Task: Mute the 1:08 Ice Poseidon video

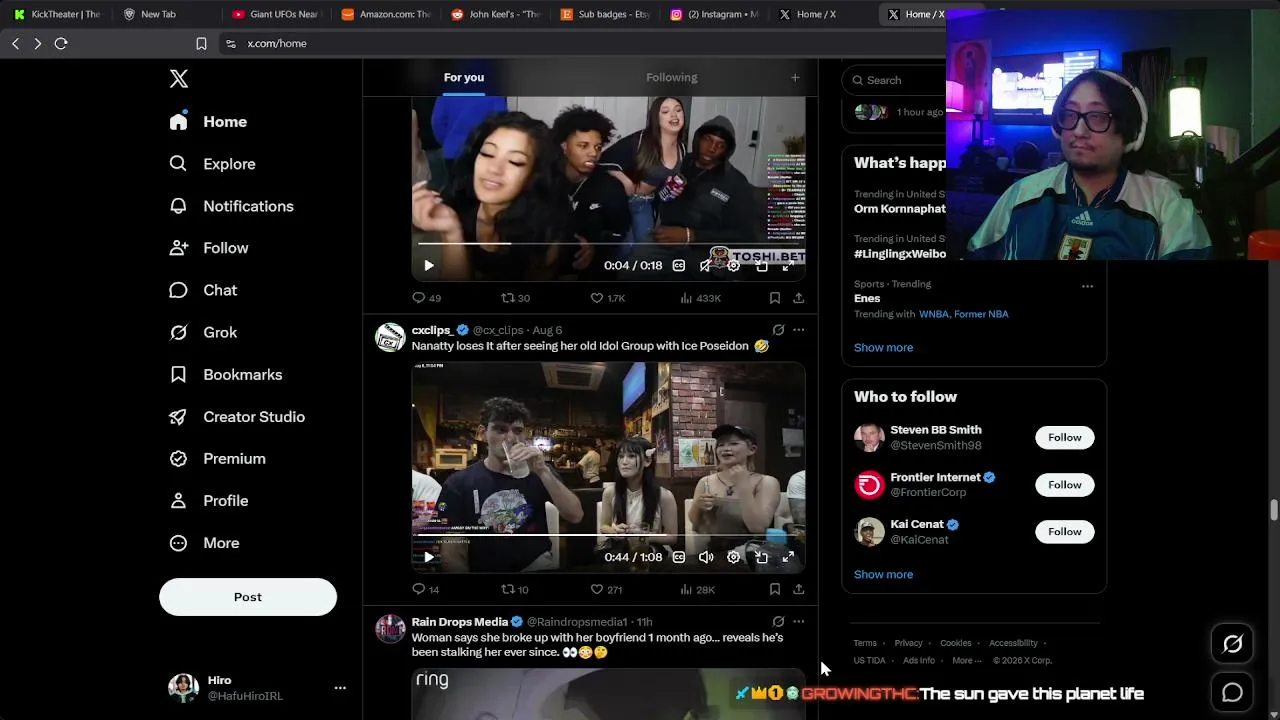Action: click(706, 557)
